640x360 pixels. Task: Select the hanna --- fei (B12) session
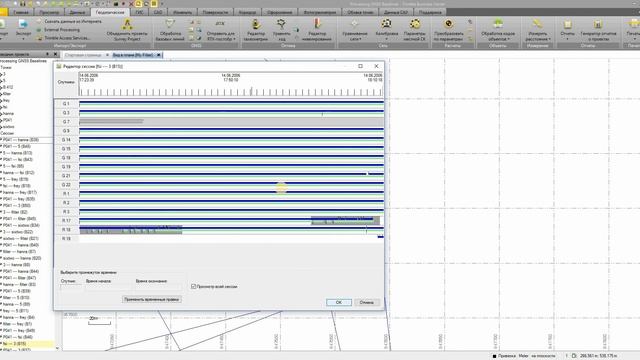click(x=18, y=173)
